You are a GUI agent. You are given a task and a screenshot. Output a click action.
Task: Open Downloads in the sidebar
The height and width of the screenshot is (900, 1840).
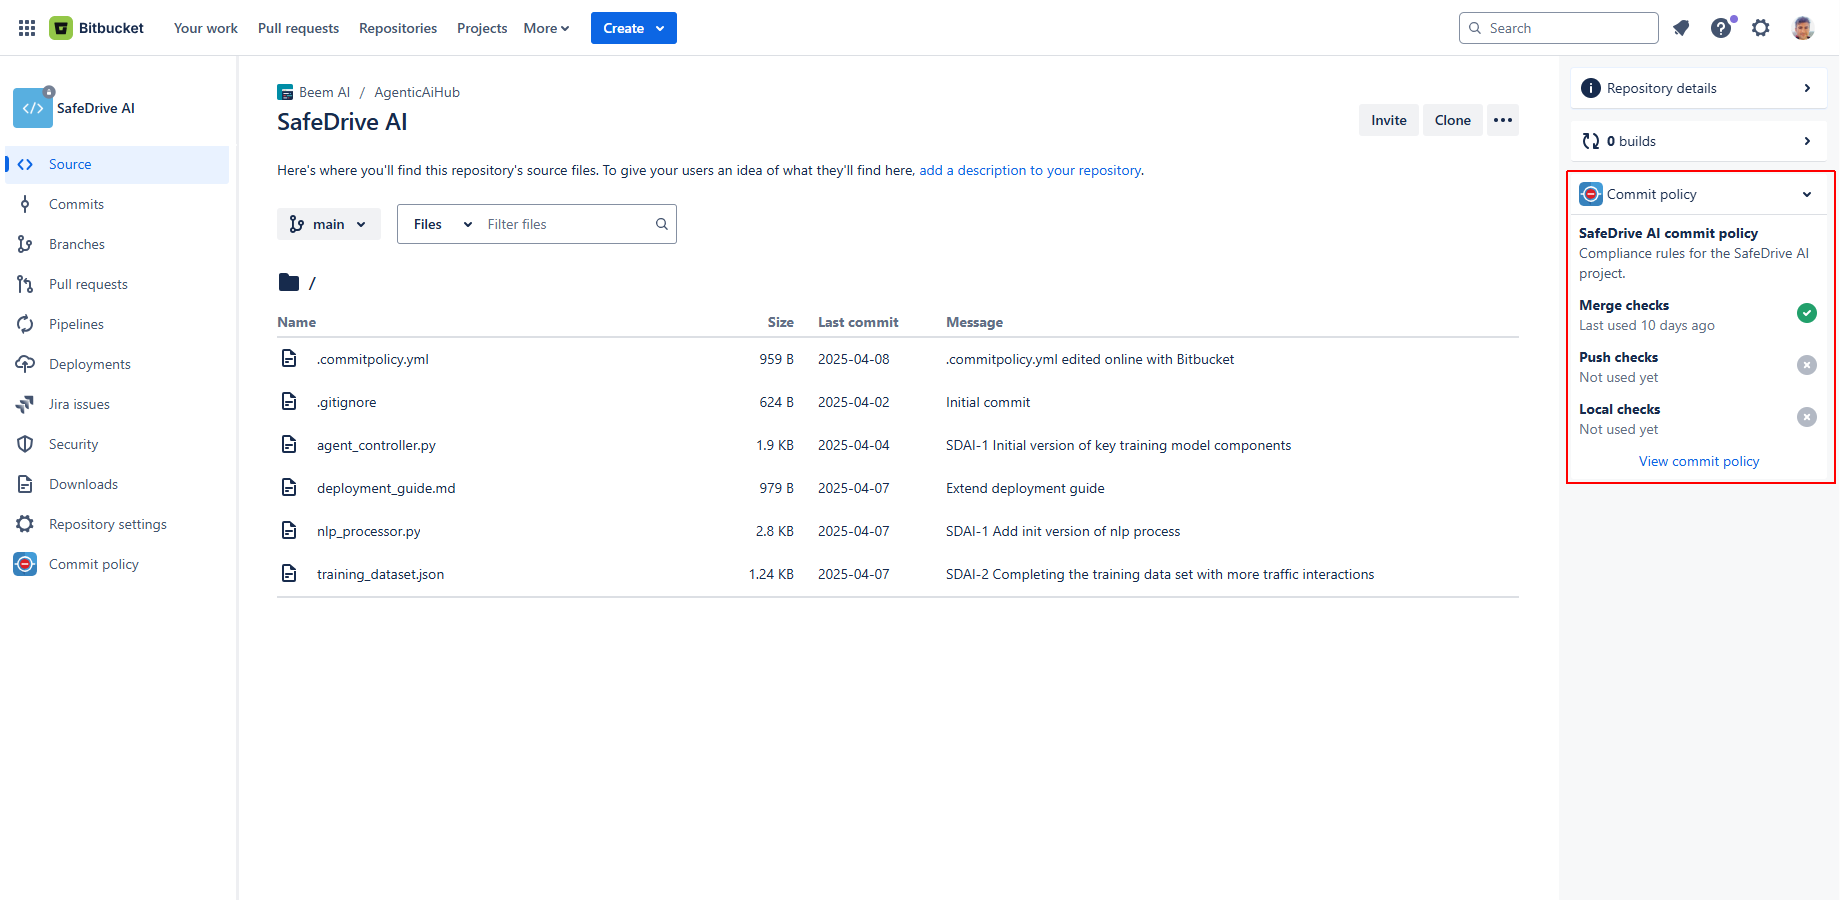pos(117,484)
